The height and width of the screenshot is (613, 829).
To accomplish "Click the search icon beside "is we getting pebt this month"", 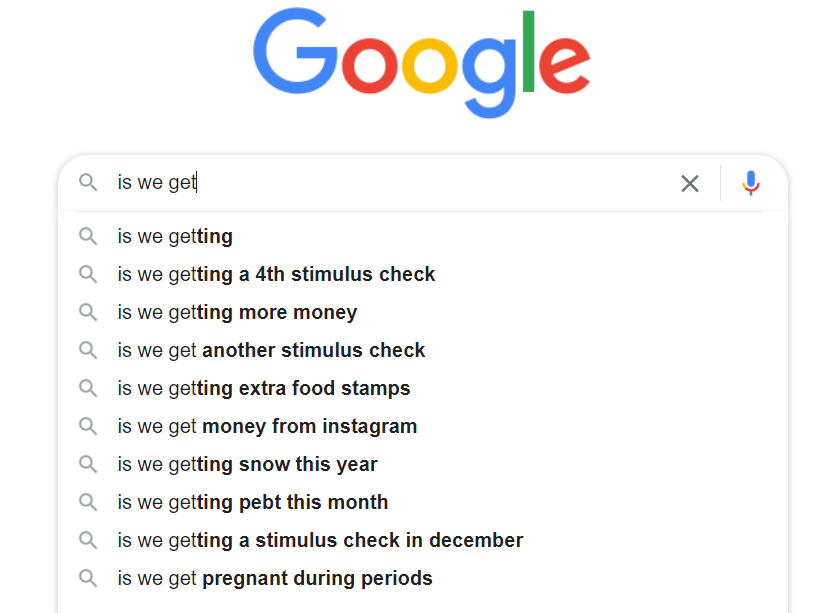I will [88, 502].
